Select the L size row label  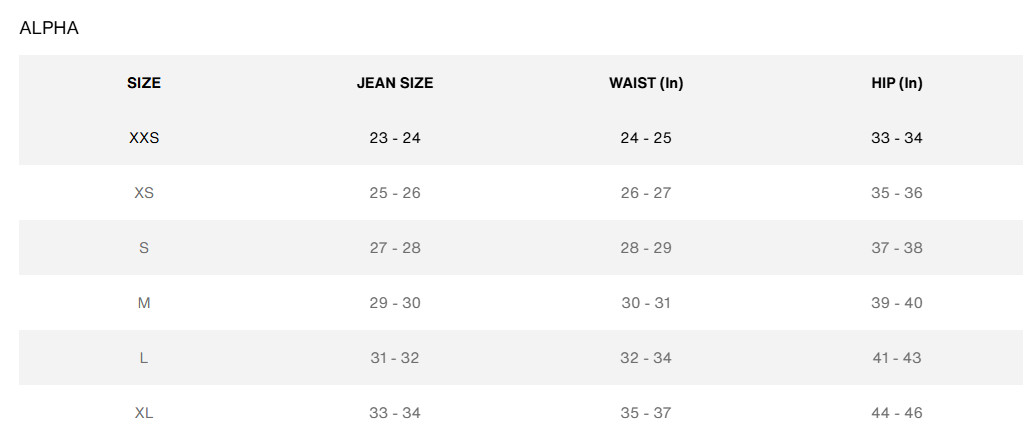pyautogui.click(x=144, y=358)
